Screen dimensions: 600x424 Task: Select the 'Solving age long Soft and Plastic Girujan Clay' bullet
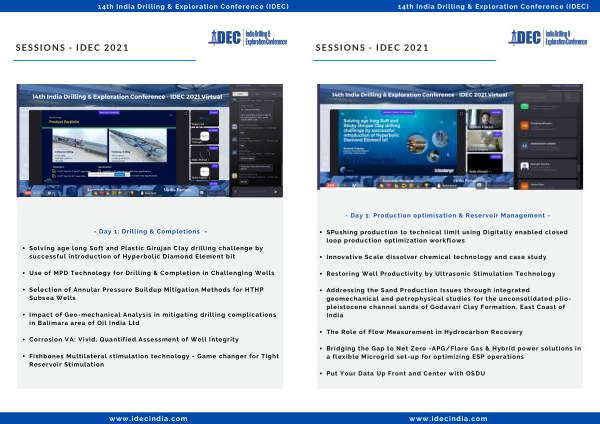point(146,252)
